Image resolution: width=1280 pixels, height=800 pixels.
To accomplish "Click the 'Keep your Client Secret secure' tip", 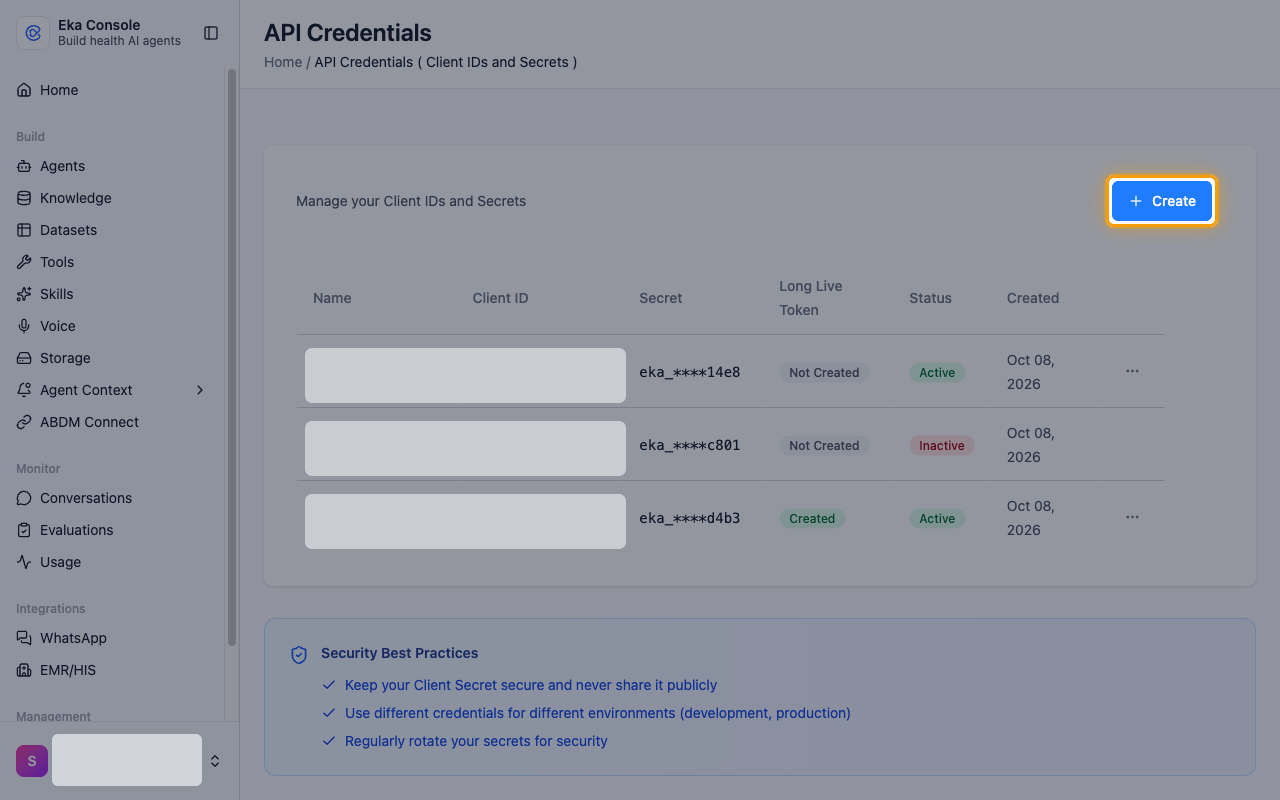I will 531,685.
